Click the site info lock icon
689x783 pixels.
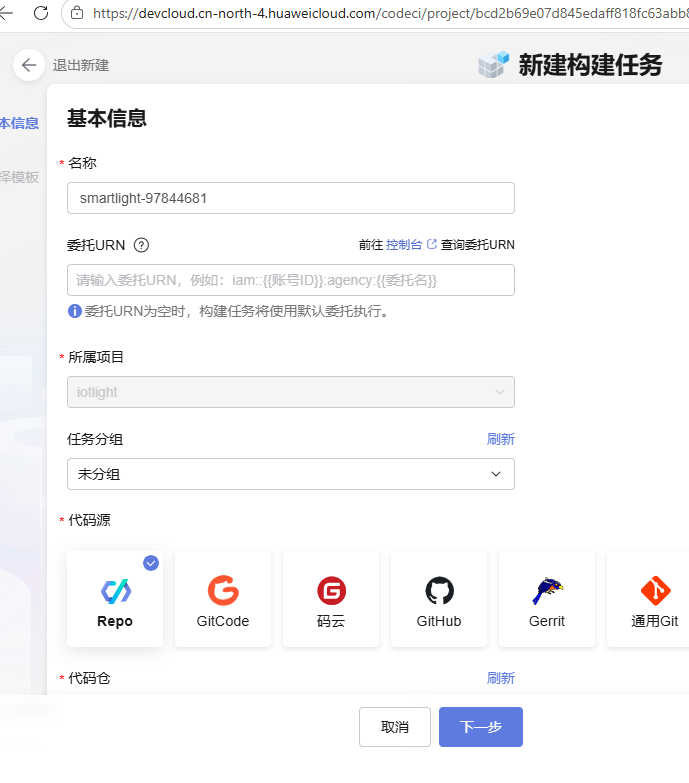[x=77, y=13]
